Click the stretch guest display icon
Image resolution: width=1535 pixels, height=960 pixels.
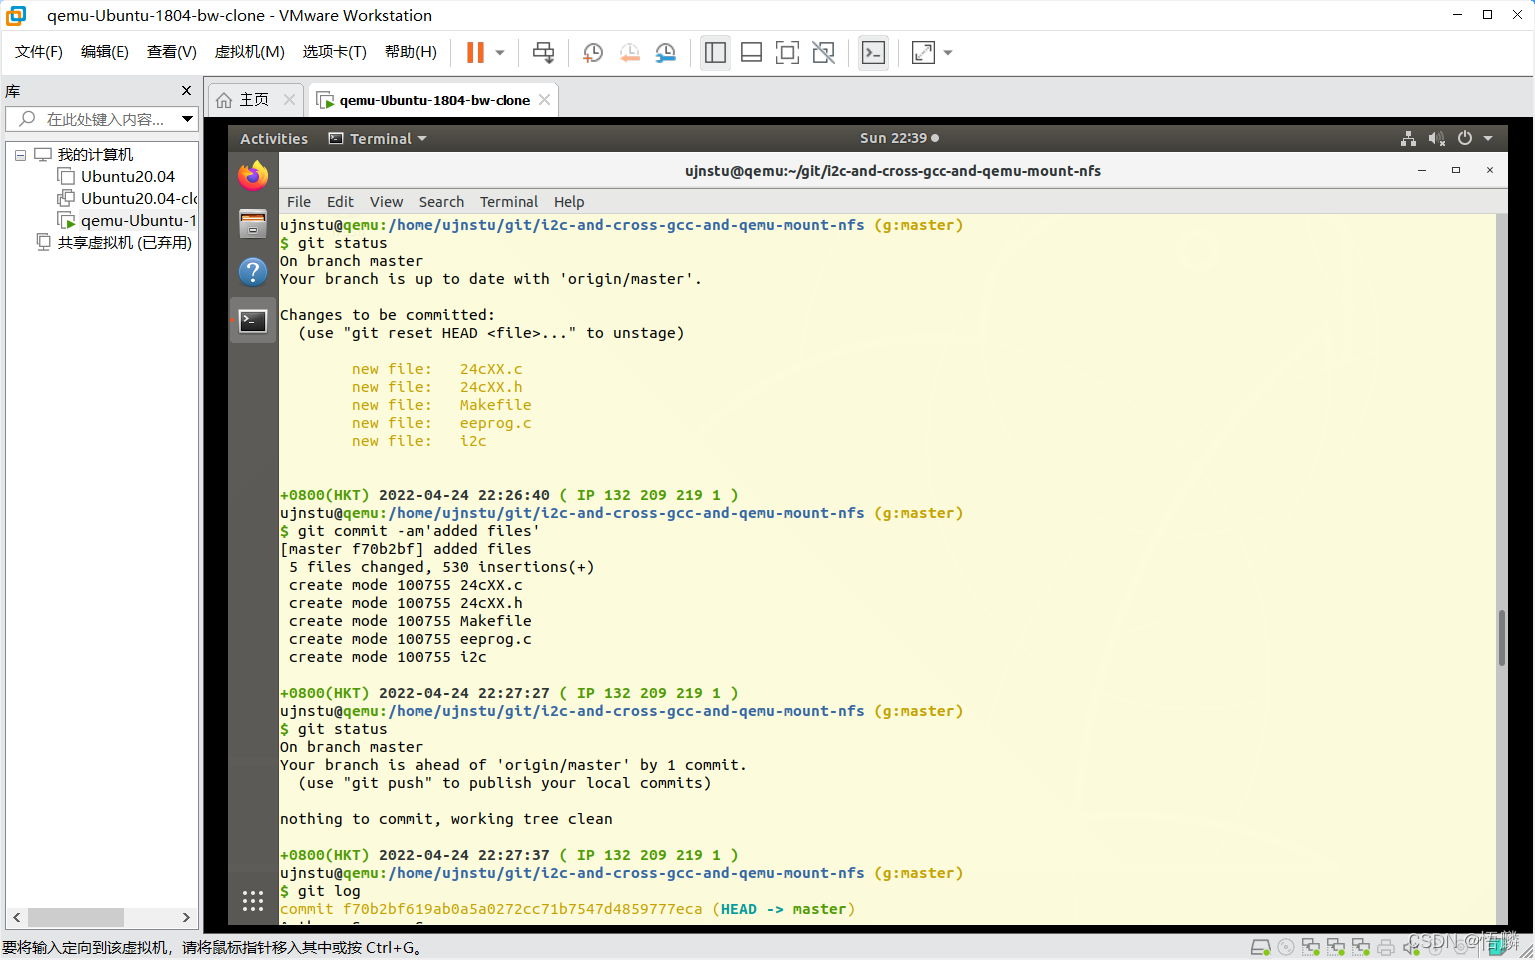923,52
